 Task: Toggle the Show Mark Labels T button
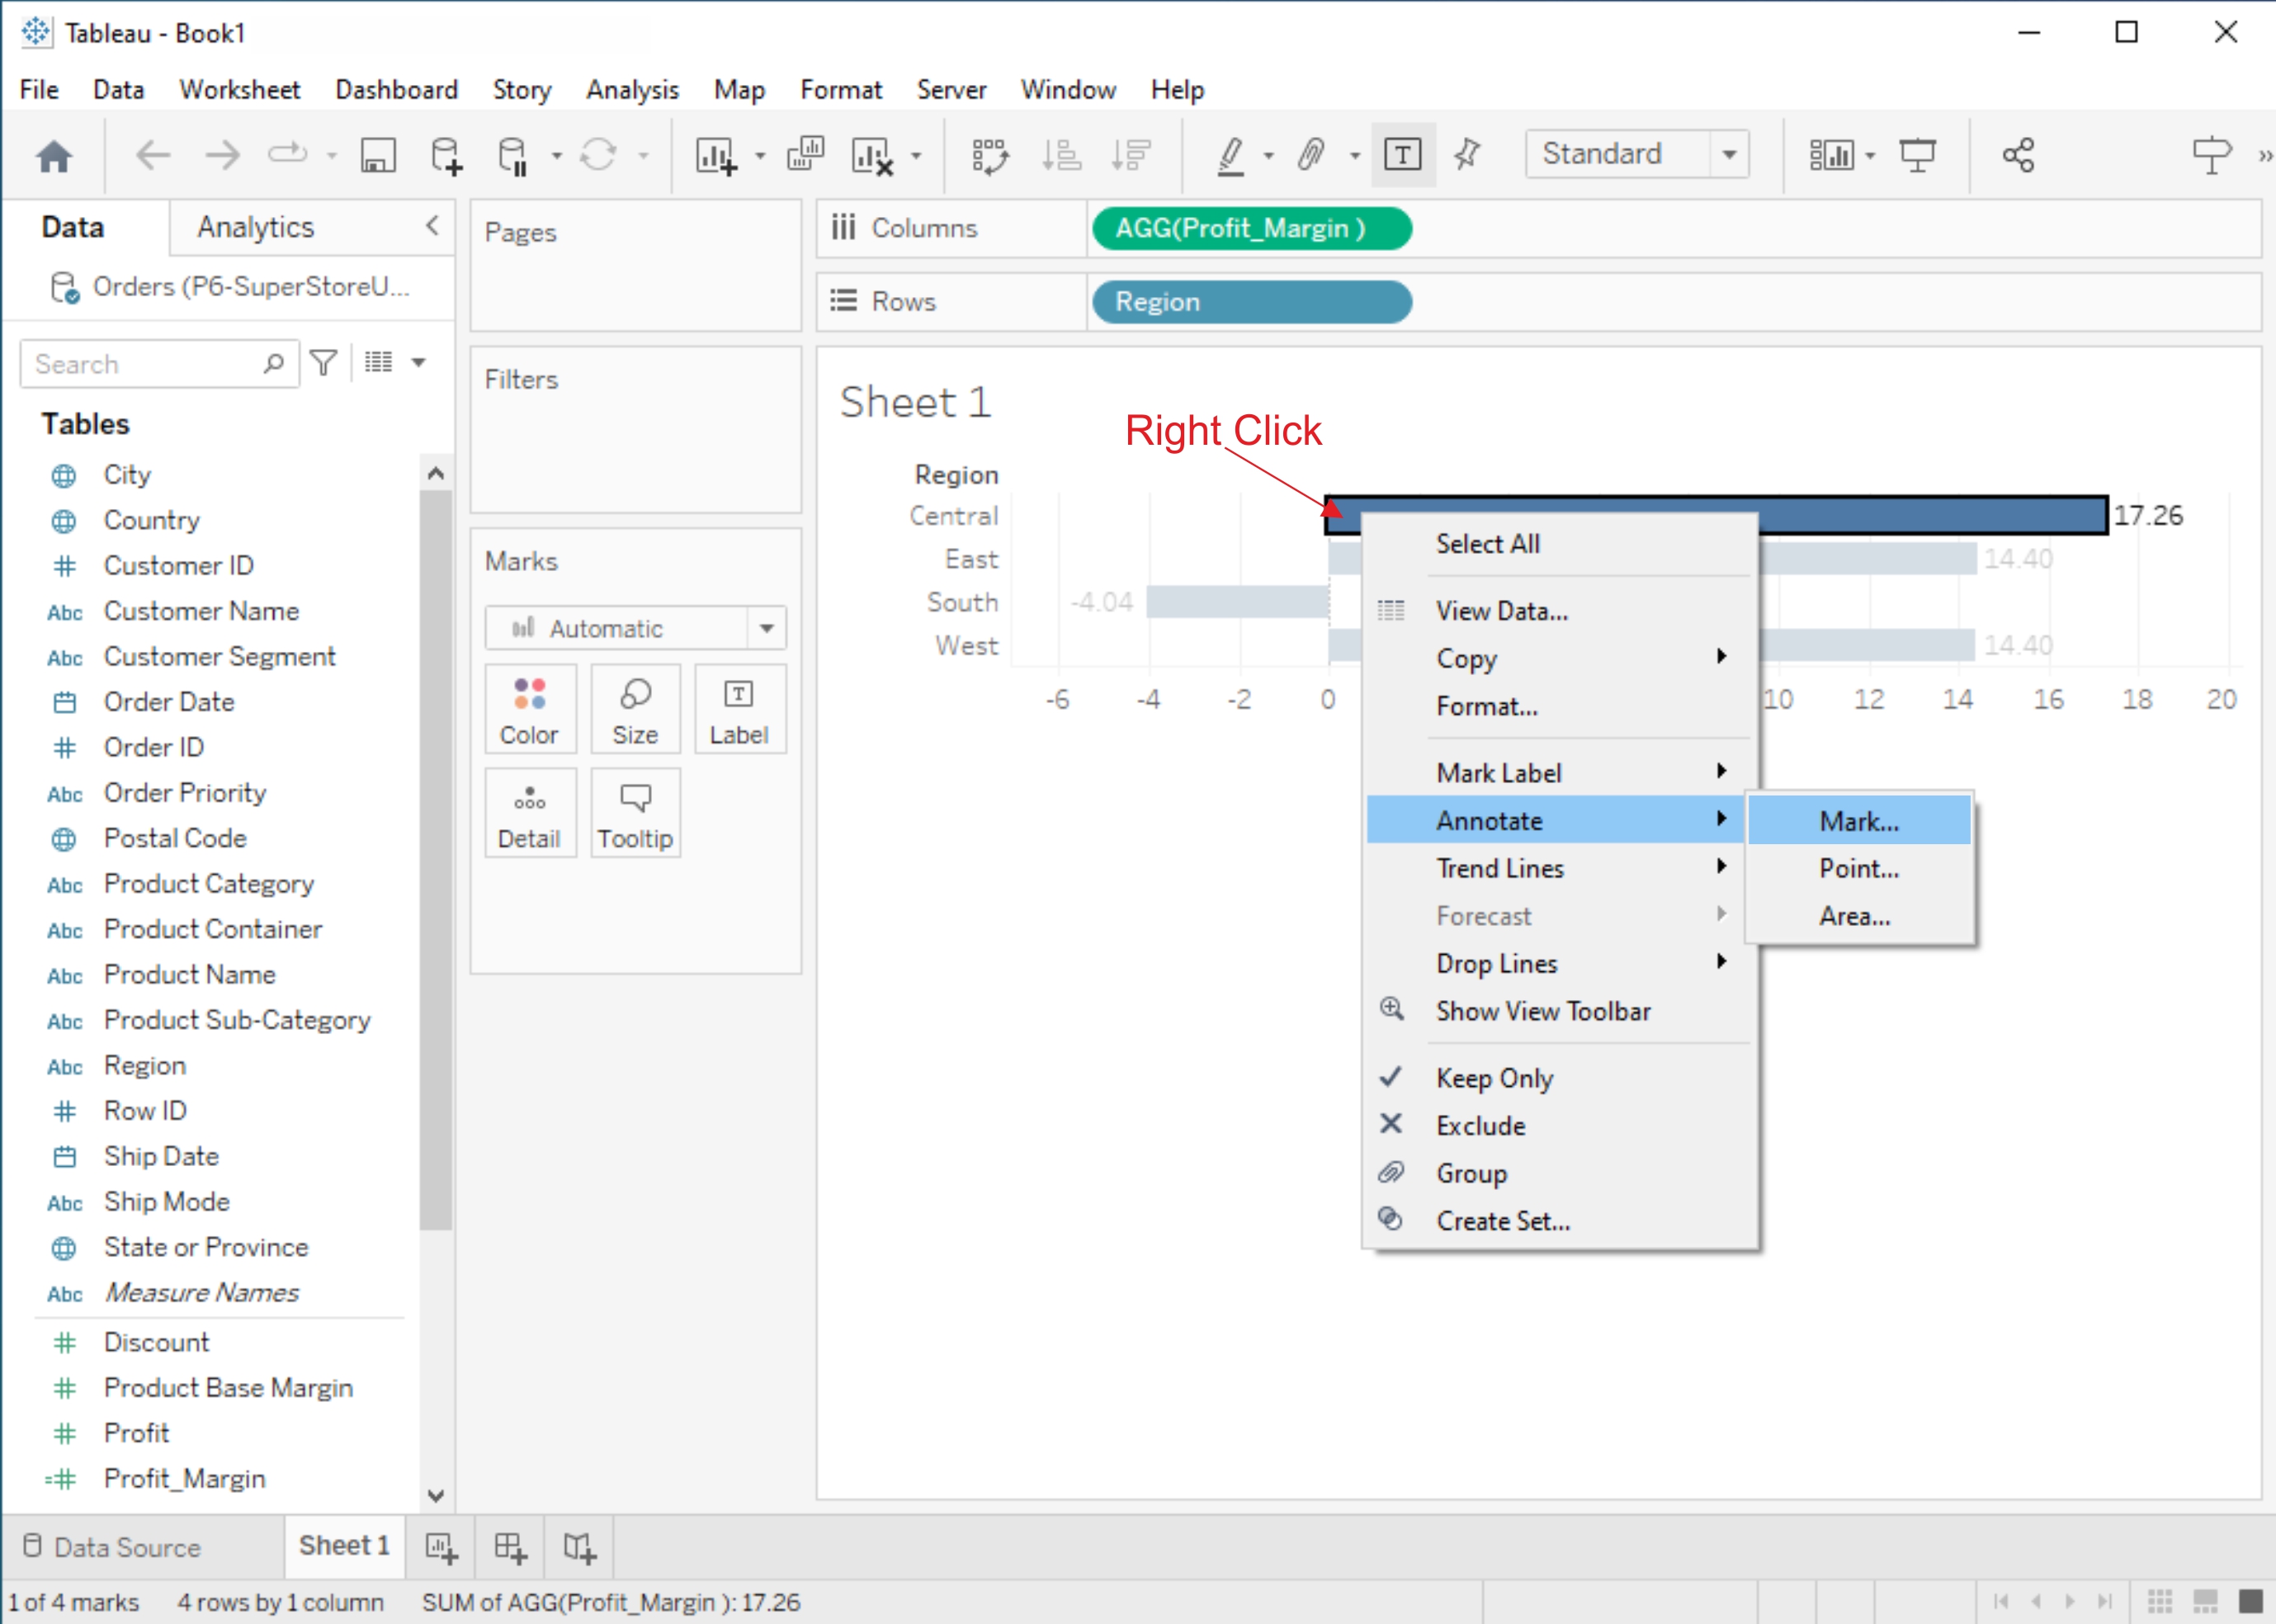click(1403, 155)
